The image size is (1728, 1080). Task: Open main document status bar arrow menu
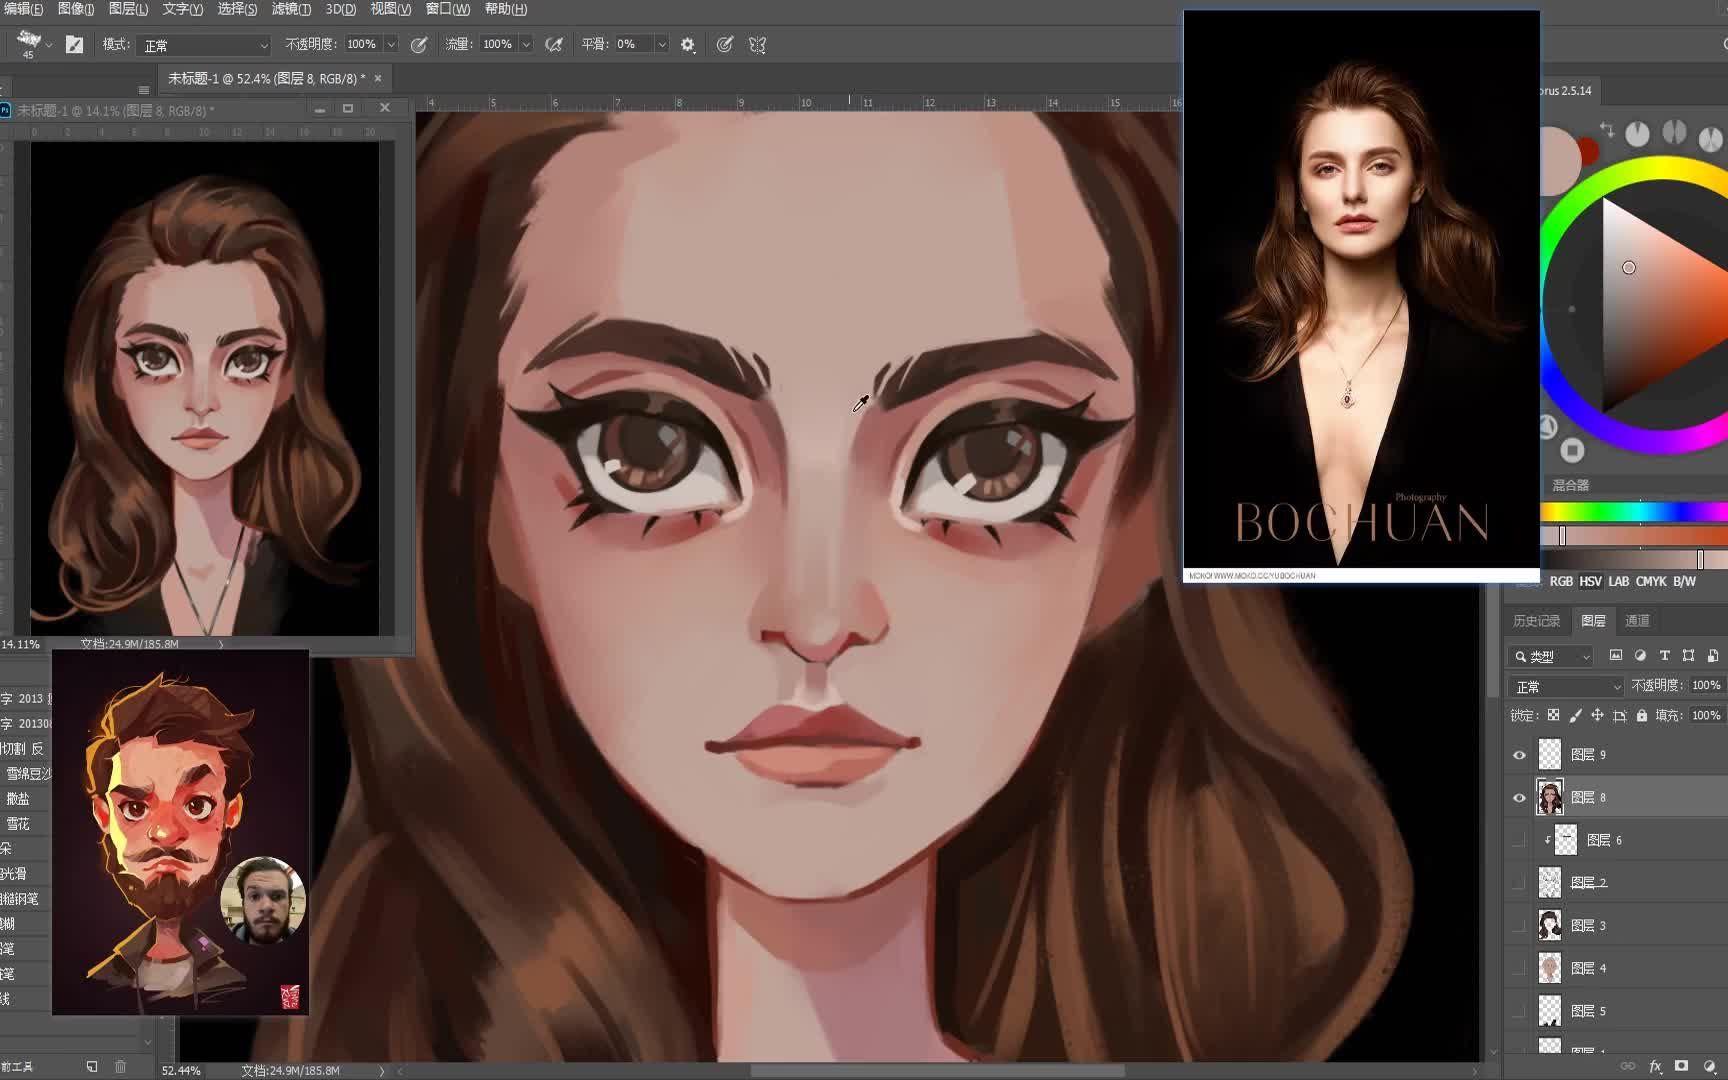coord(381,1071)
